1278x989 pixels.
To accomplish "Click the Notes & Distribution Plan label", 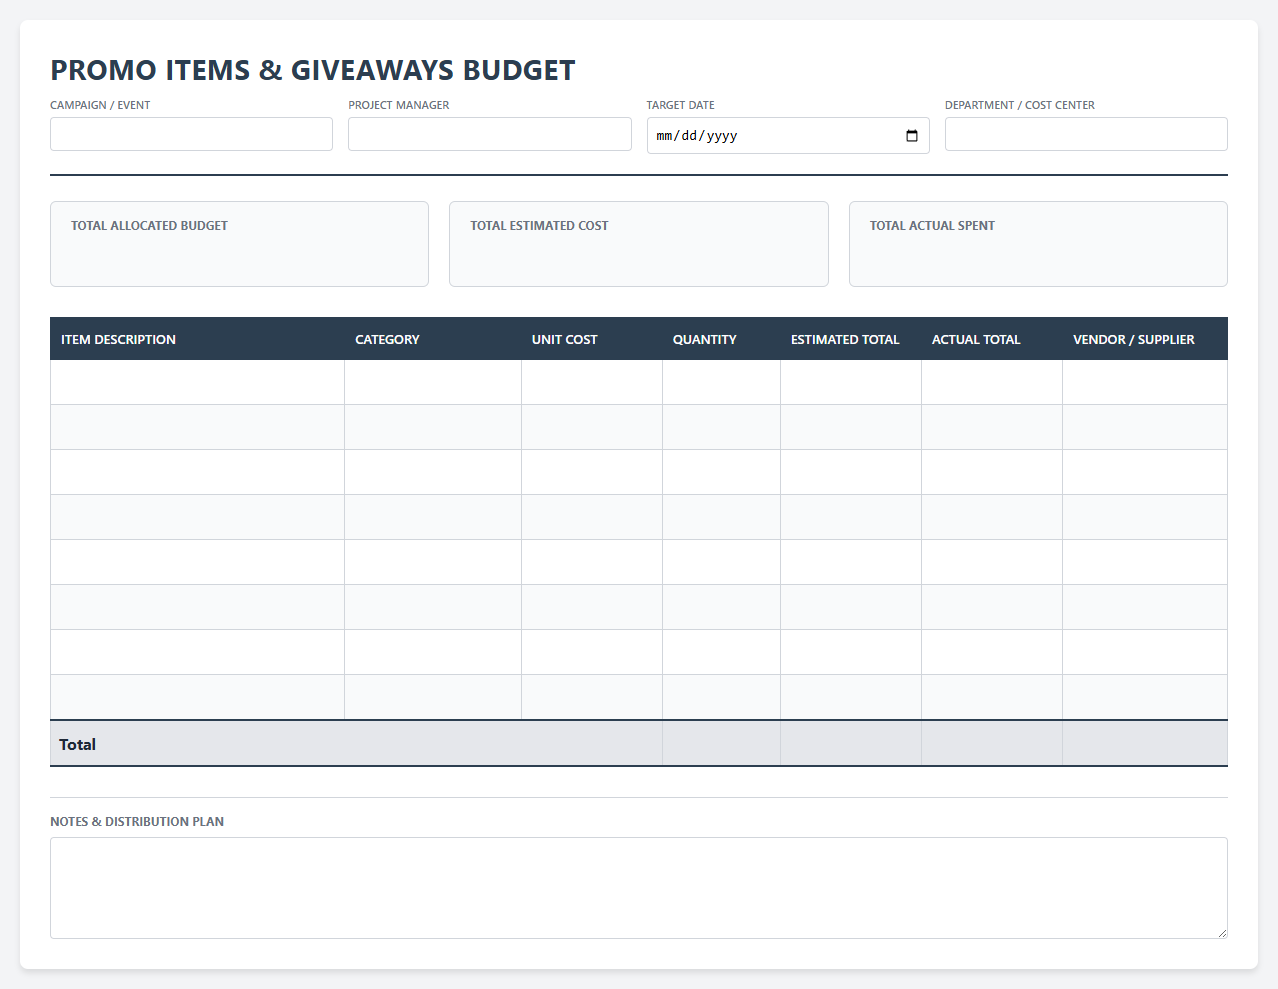I will 137,821.
